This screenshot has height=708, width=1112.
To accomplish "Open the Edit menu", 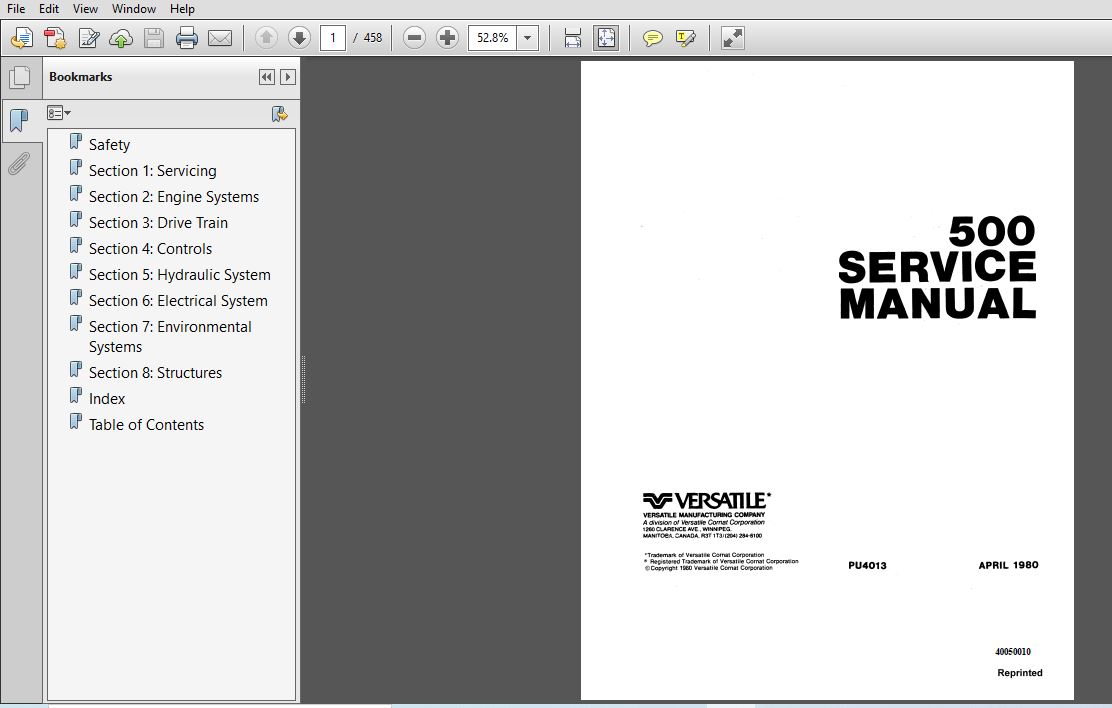I will point(49,9).
